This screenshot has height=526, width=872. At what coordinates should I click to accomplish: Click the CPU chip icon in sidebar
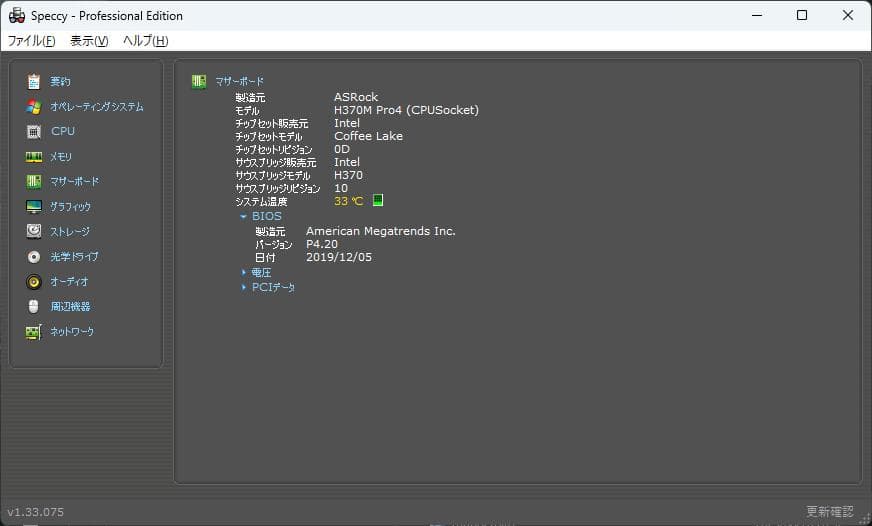point(33,132)
